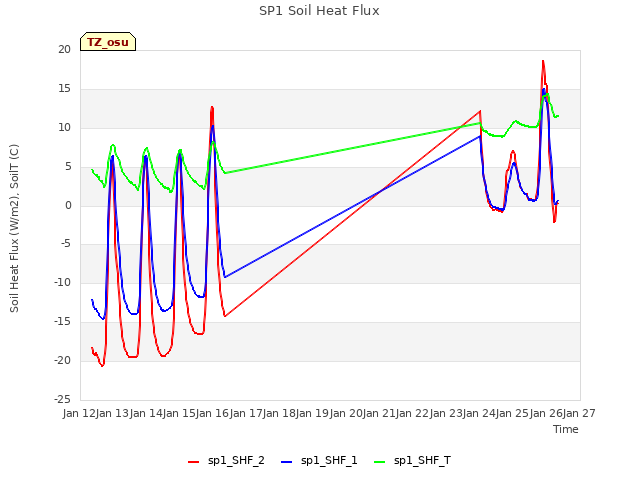Click the y-axis tick label -20
This screenshot has height=480, width=640.
point(62,360)
